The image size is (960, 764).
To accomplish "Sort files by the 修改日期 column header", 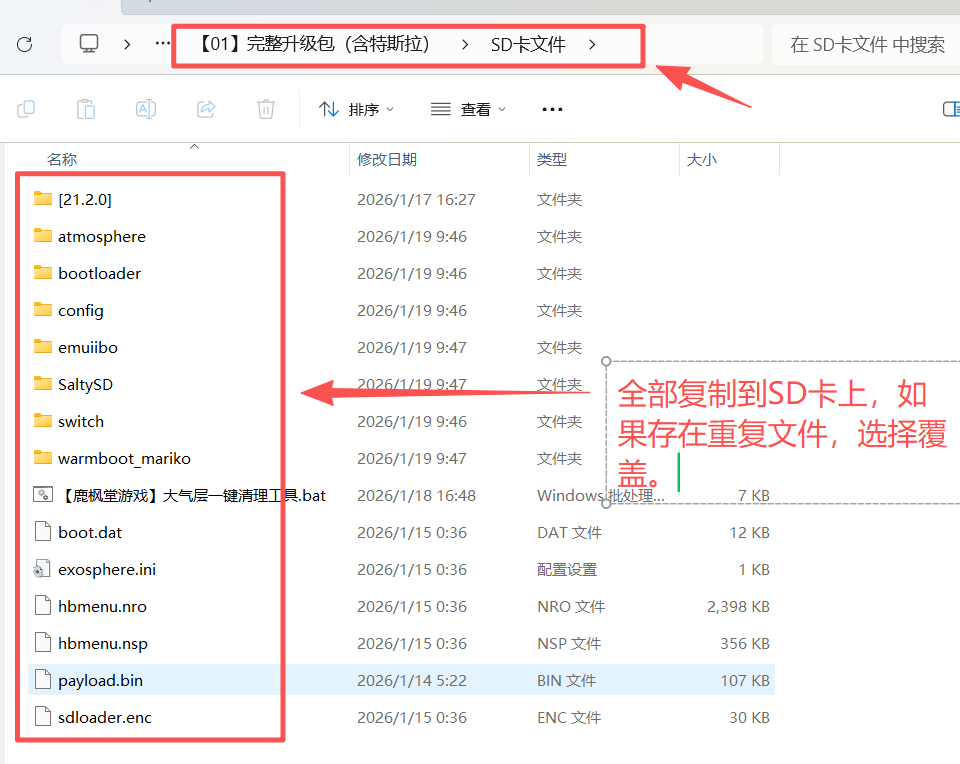I will (x=388, y=159).
